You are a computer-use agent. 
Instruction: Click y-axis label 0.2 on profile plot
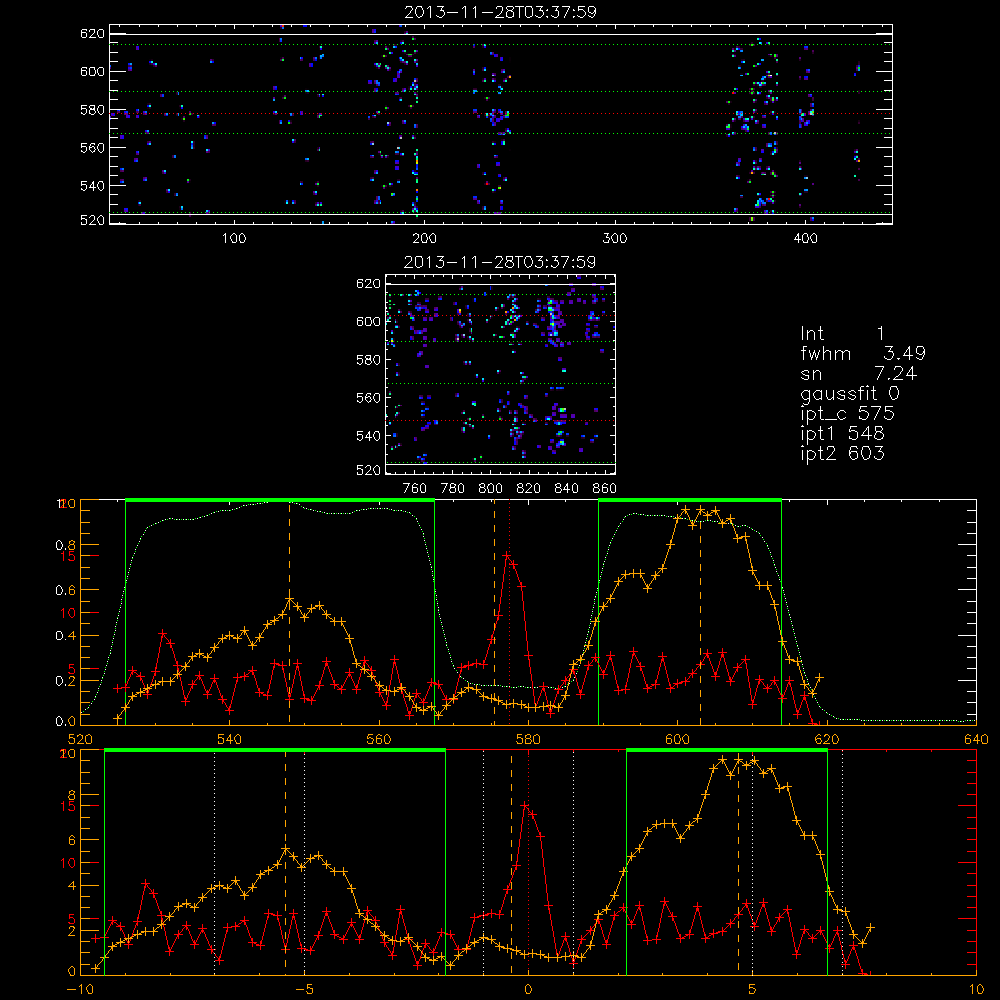pyautogui.click(x=65, y=681)
